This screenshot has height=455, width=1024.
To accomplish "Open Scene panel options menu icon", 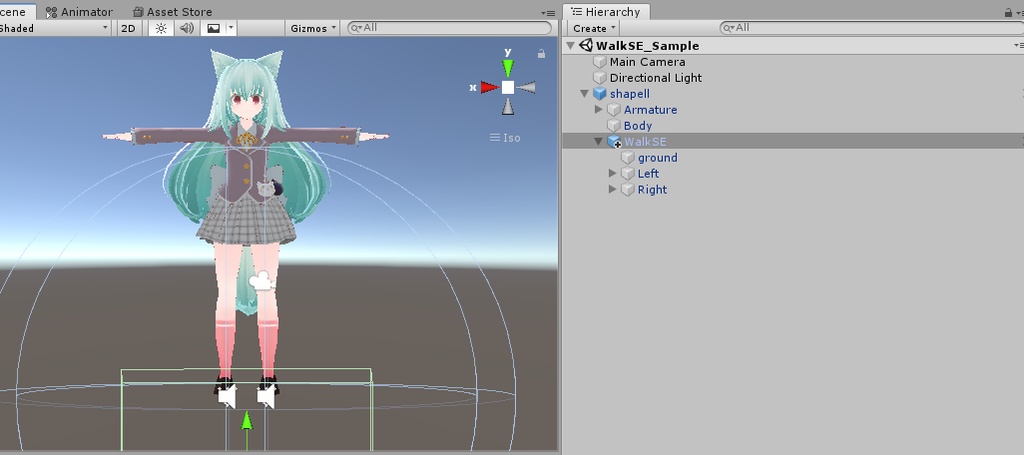I will click(548, 13).
